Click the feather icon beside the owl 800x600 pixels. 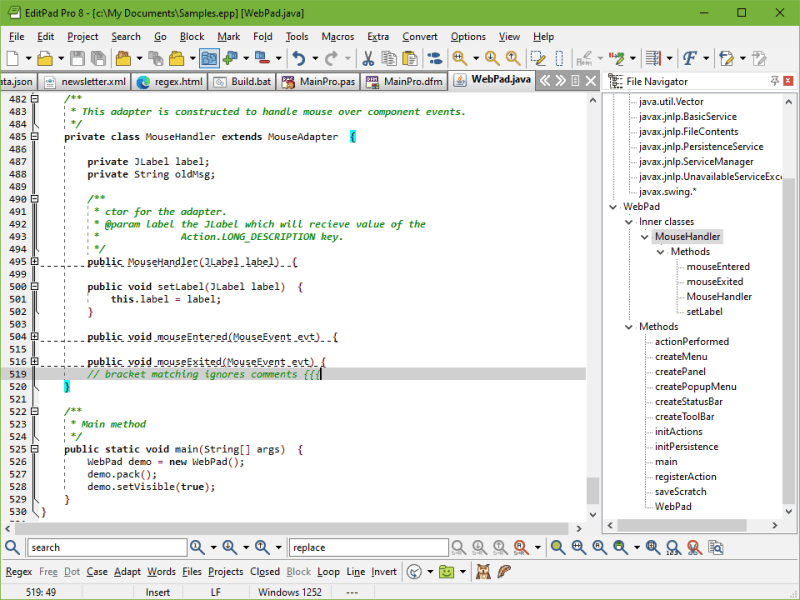pyautogui.click(x=504, y=571)
